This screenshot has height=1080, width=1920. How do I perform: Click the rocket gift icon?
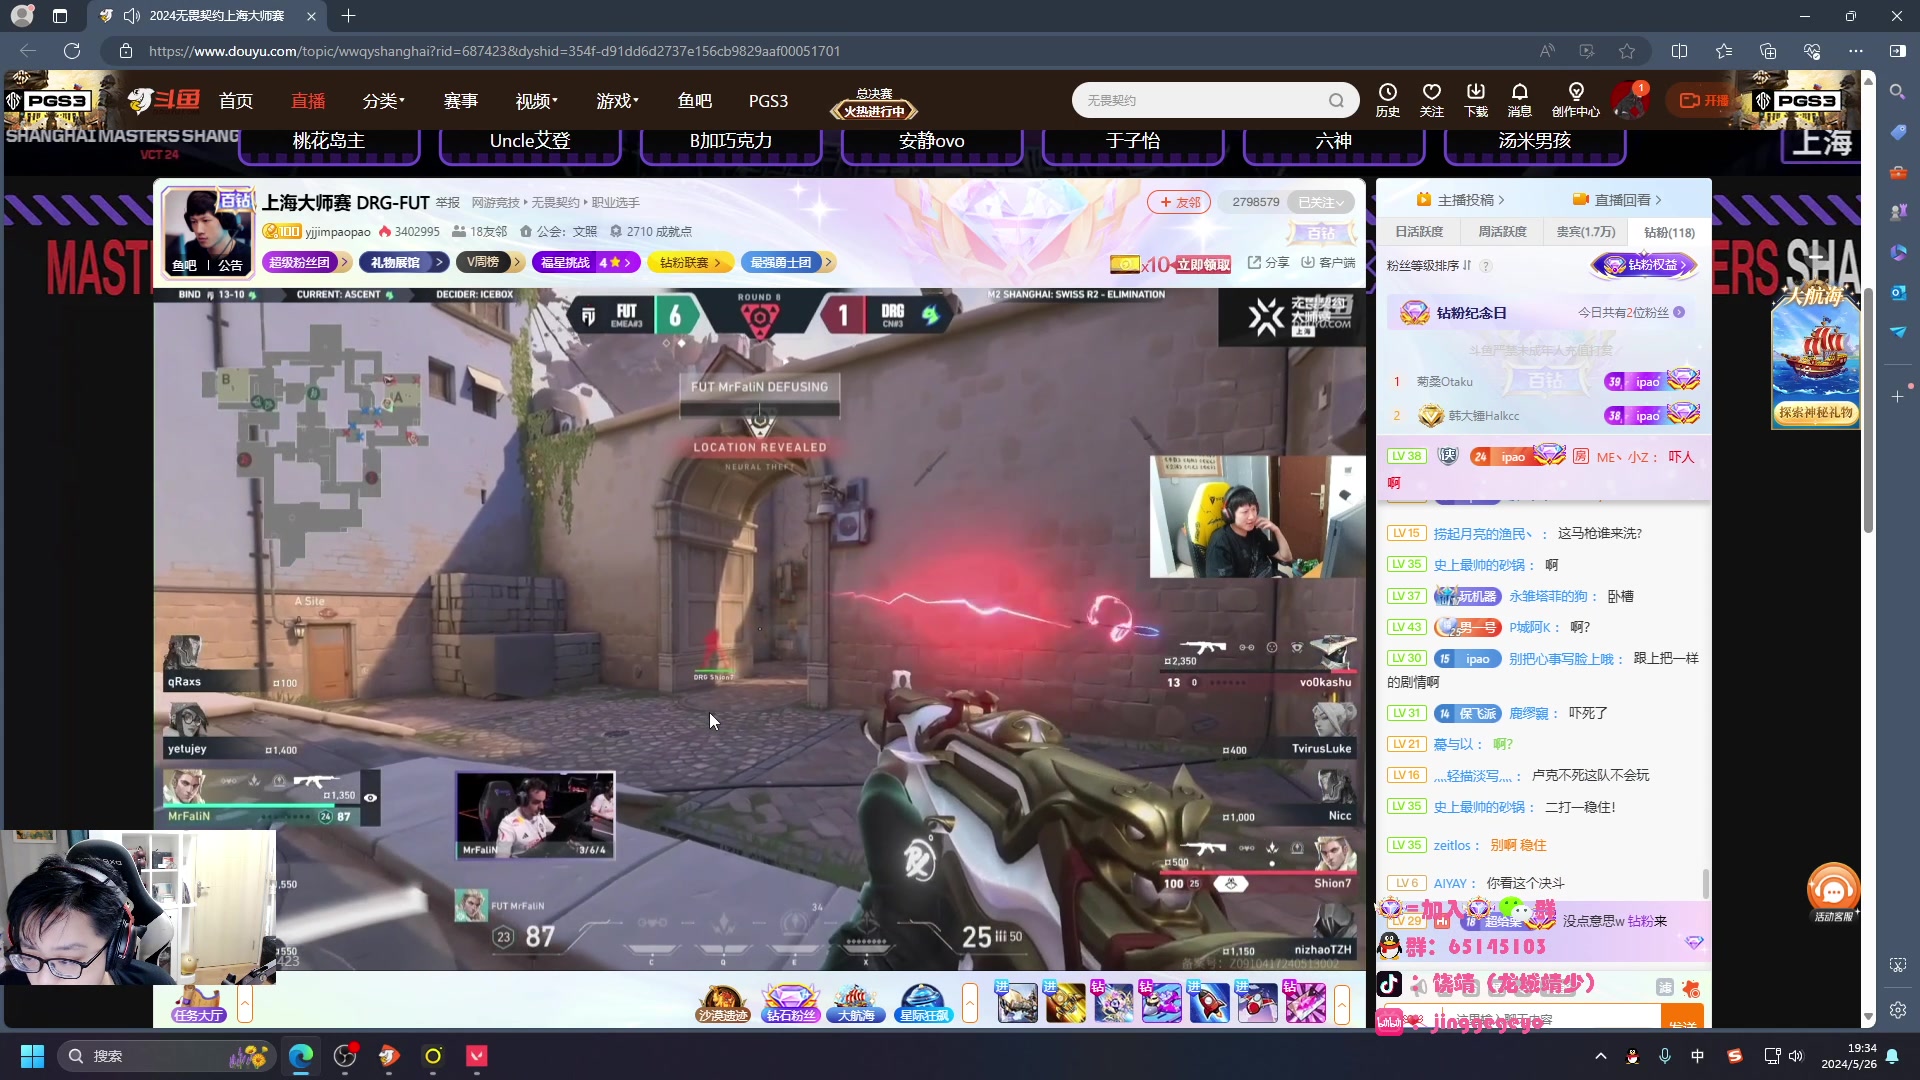(1209, 1003)
